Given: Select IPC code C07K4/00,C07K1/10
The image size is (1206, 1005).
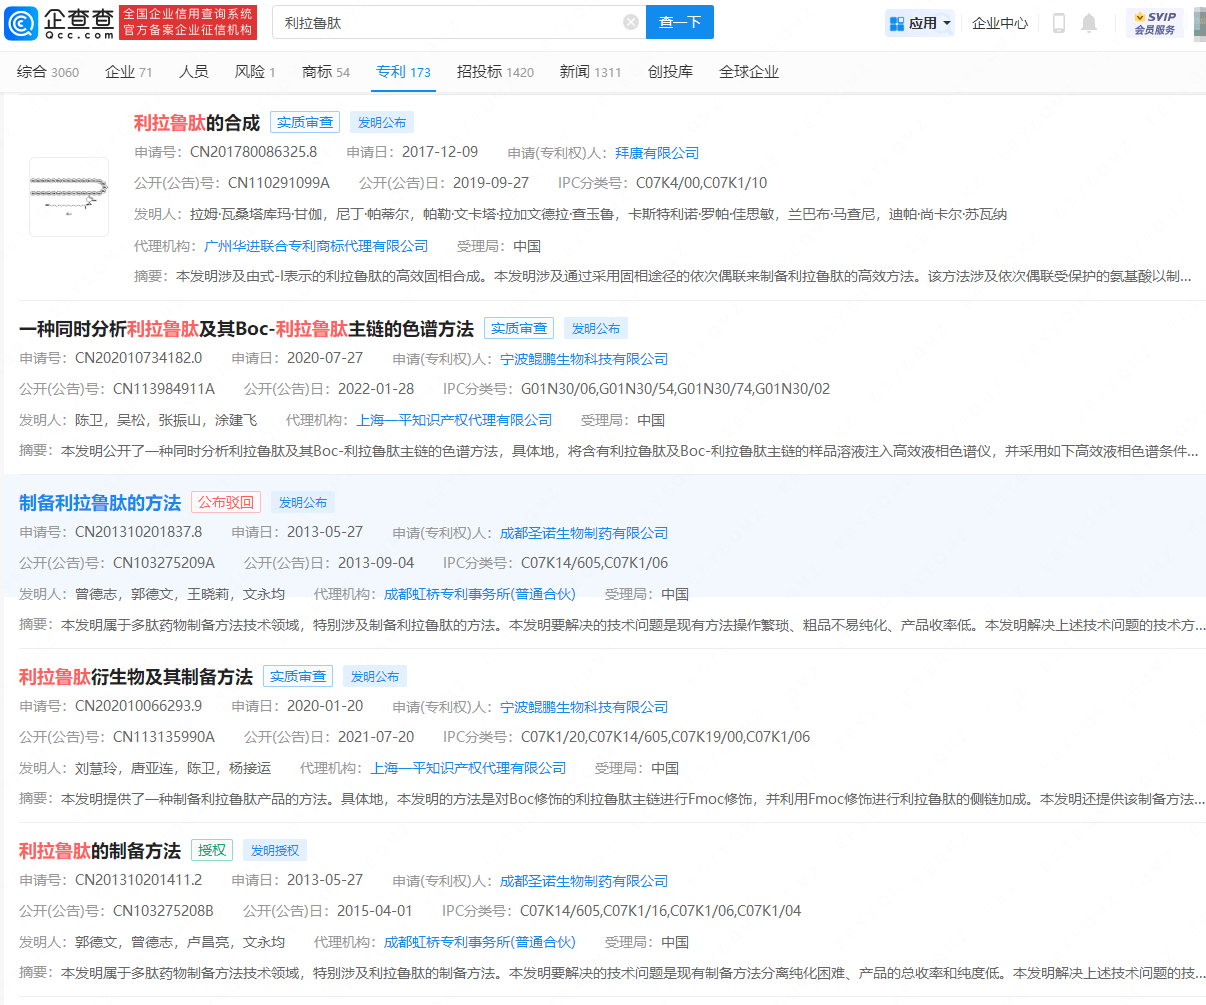Looking at the screenshot, I should (x=702, y=183).
